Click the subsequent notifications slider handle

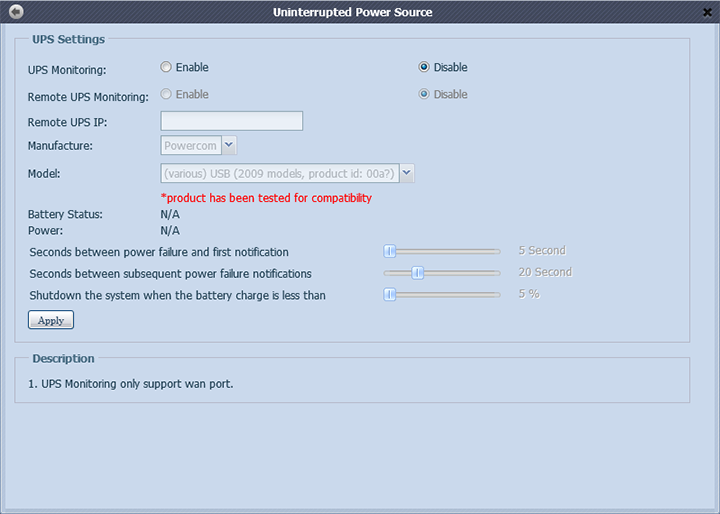coord(418,273)
